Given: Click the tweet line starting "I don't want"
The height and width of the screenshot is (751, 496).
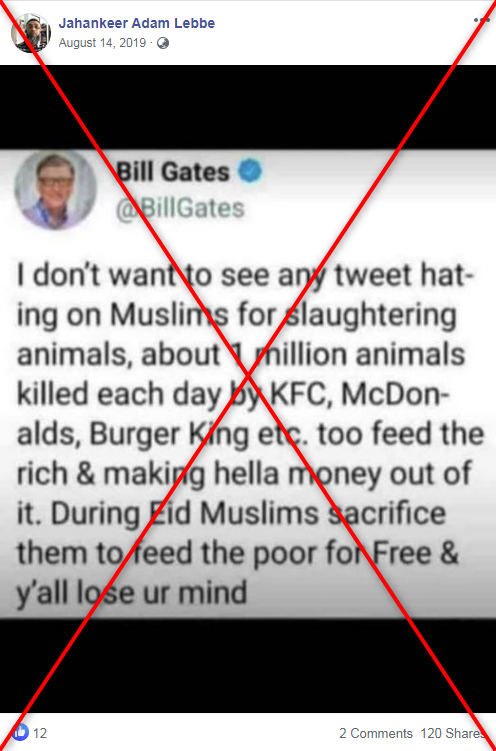Looking at the screenshot, I should point(246,276).
